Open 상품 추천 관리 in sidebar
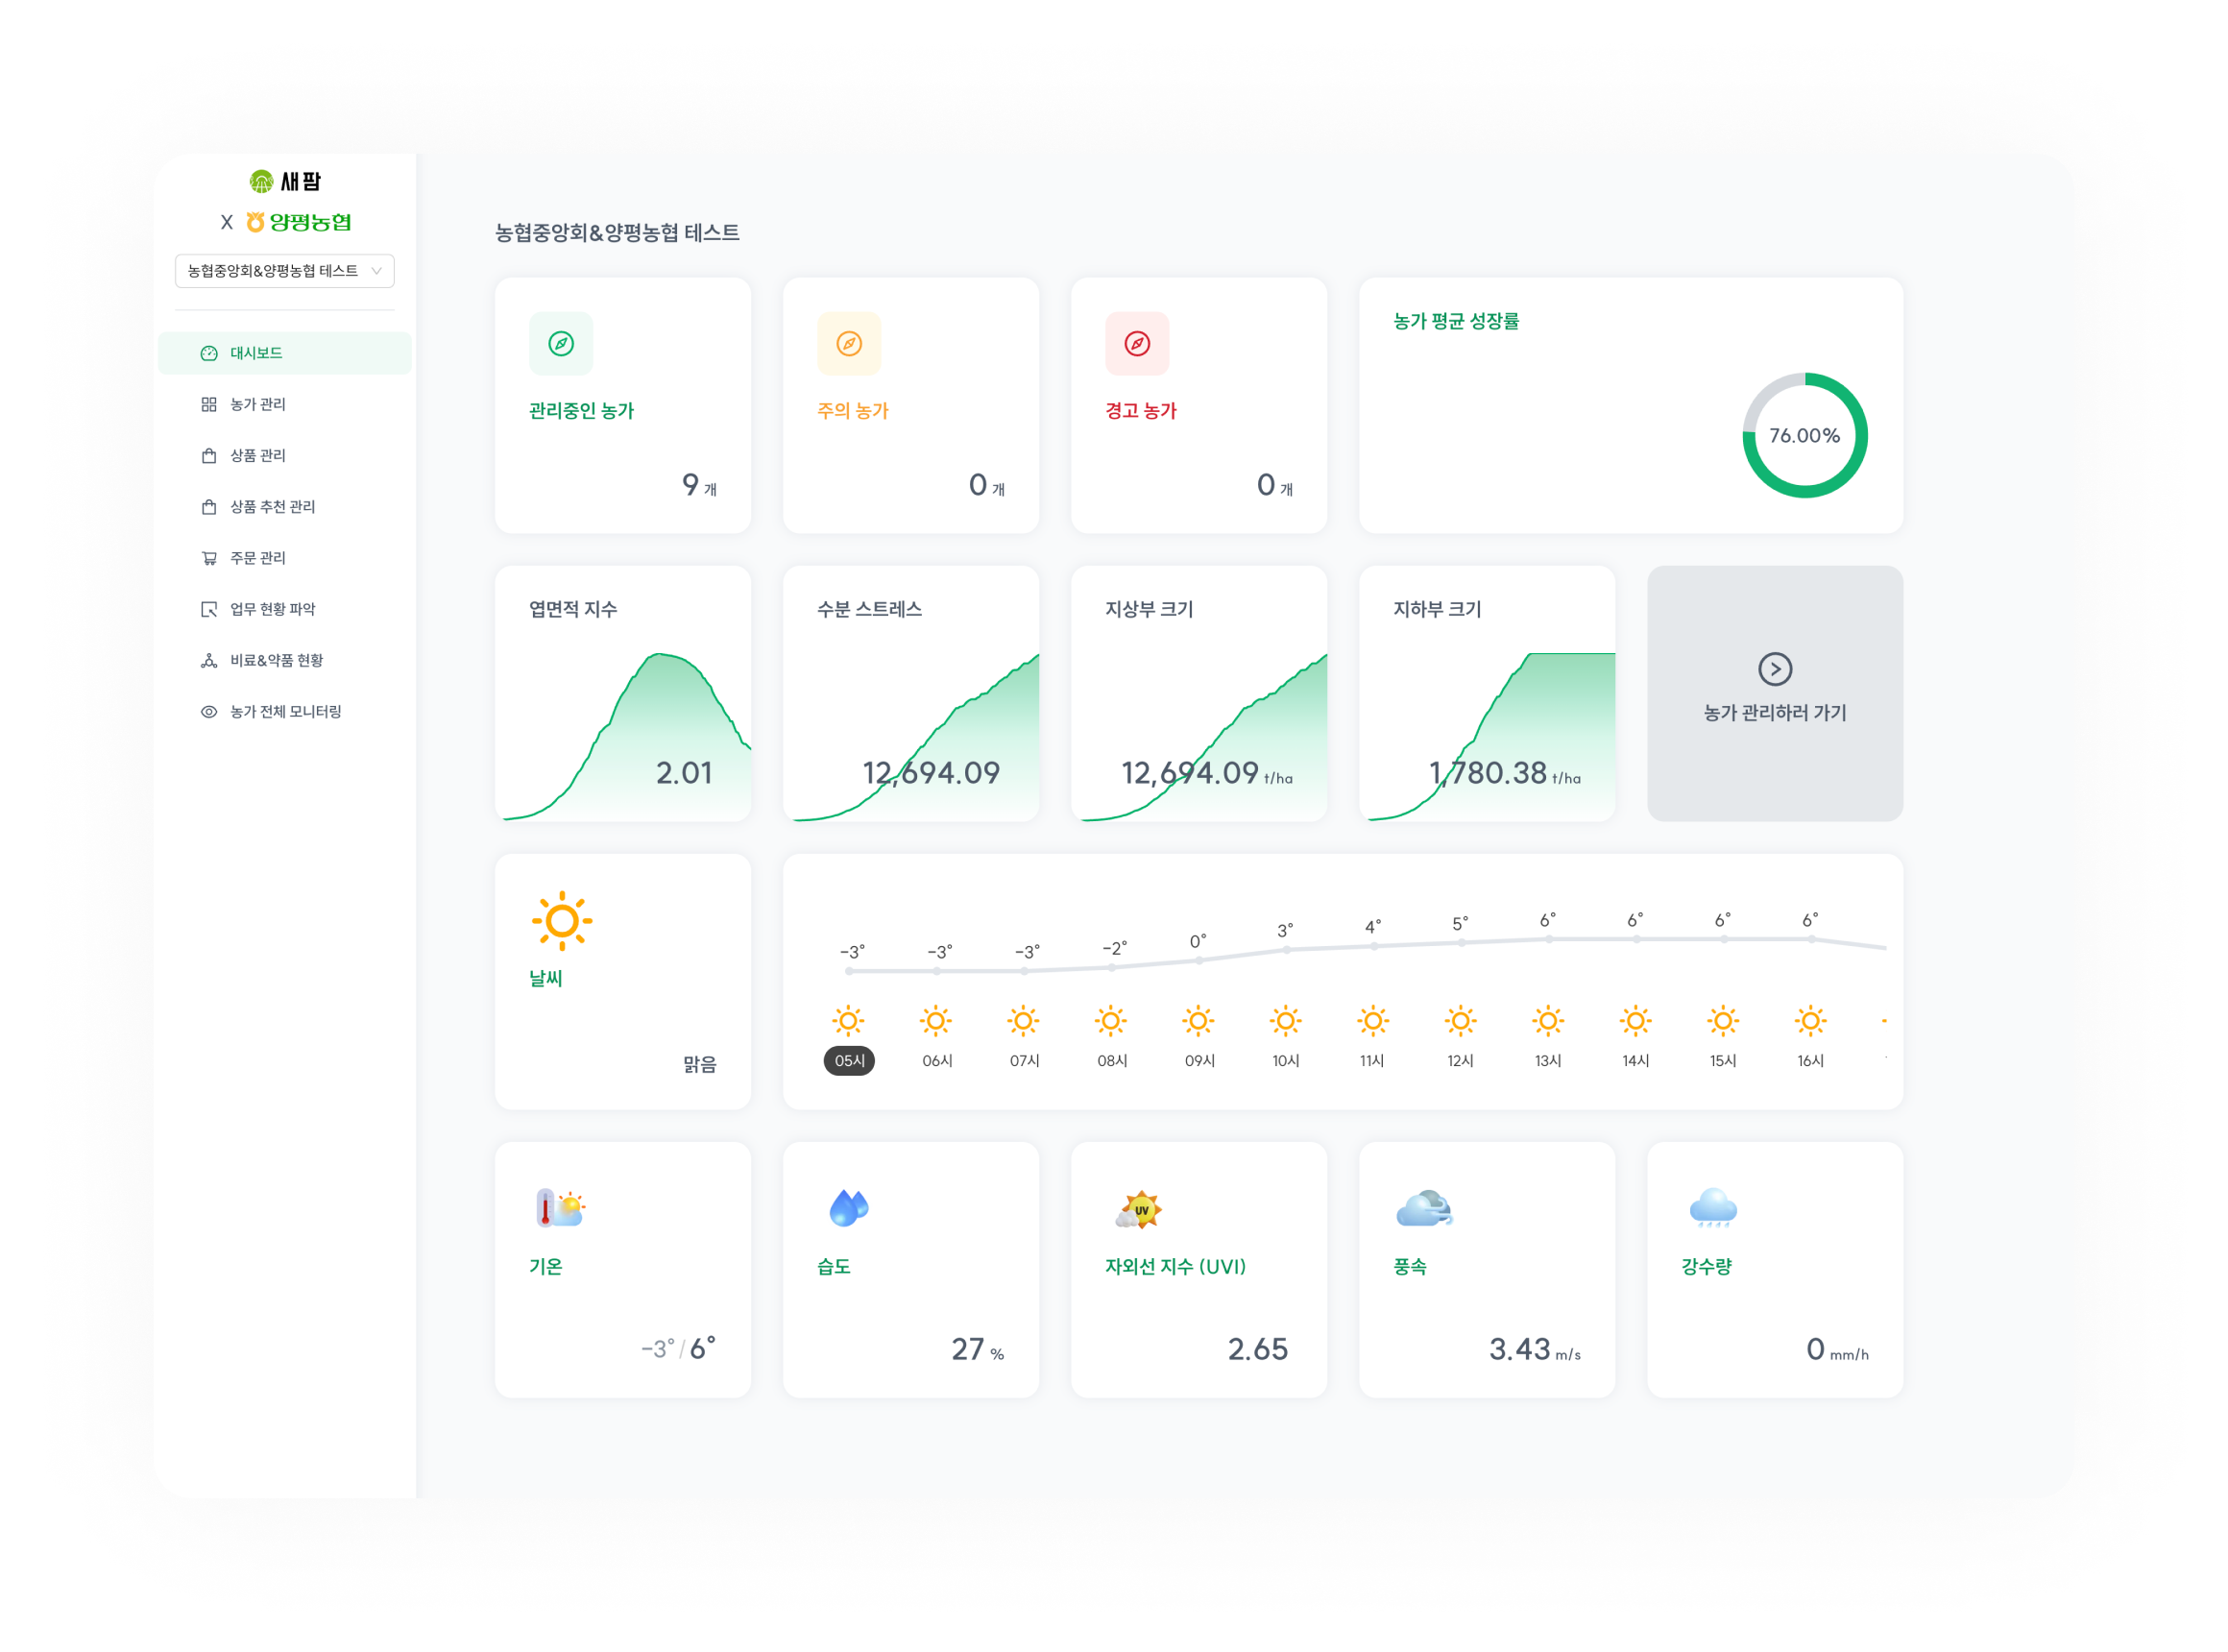2228x1652 pixels. tap(272, 507)
